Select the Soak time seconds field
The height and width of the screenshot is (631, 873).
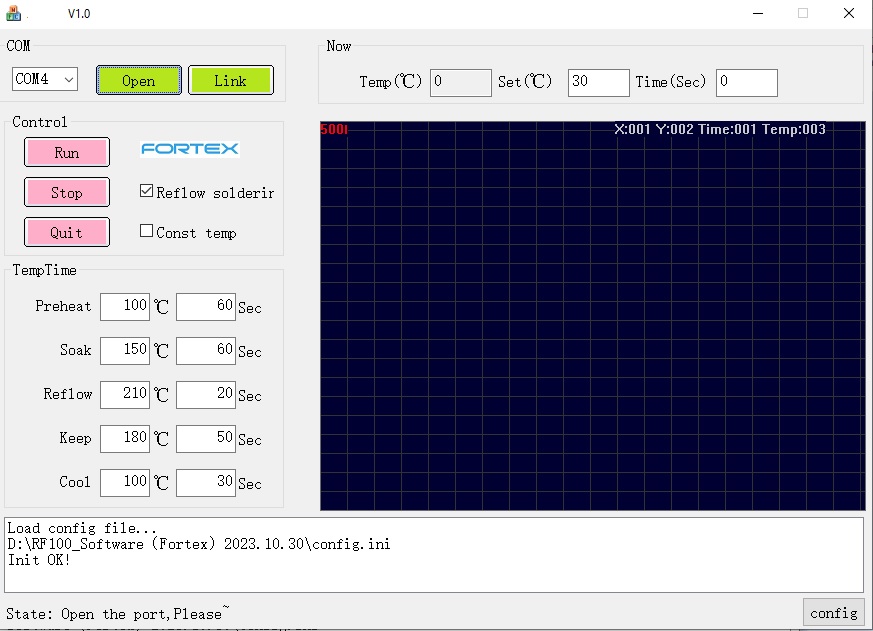pos(205,351)
